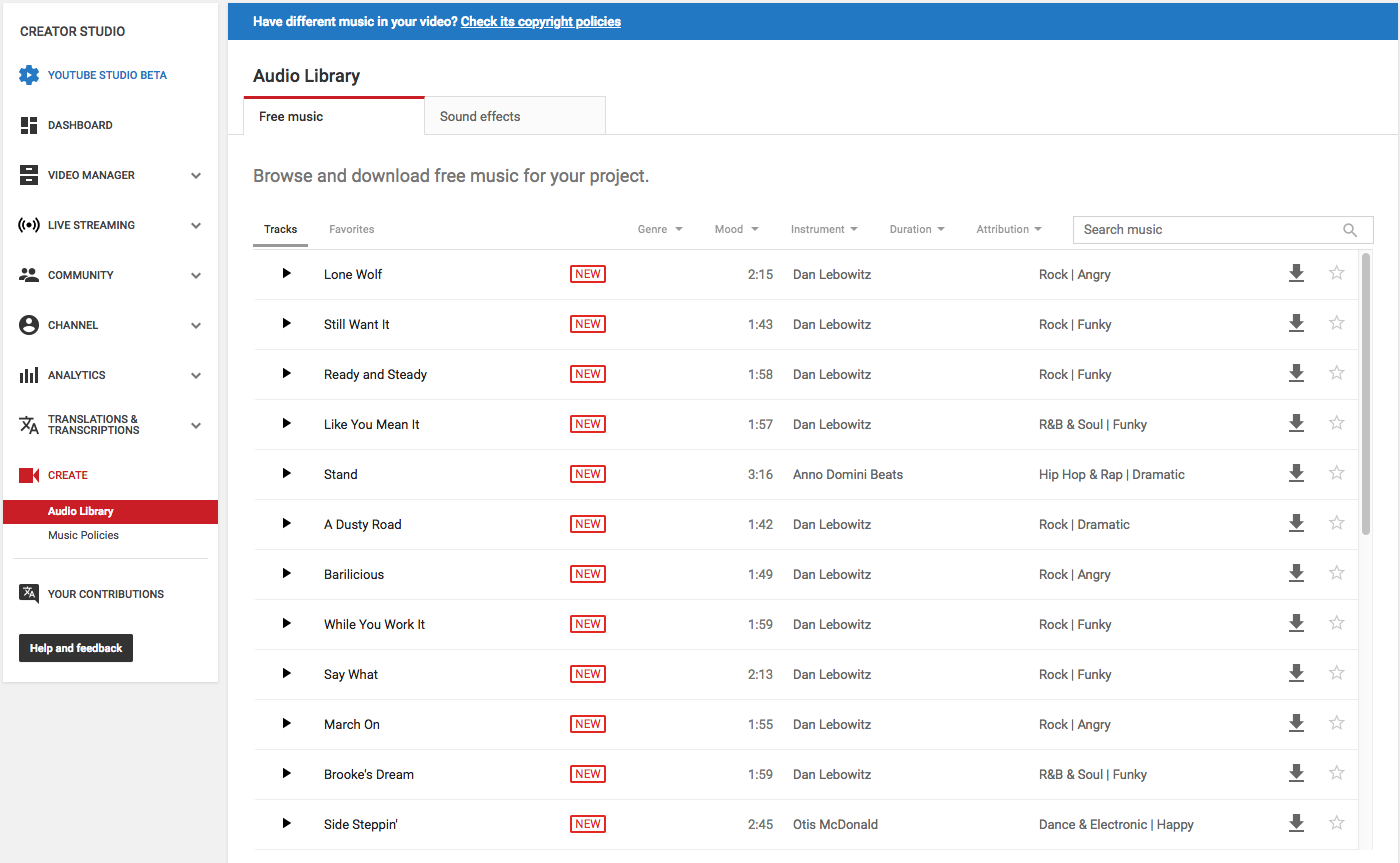Star the March On track
1400x863 pixels.
coord(1337,722)
